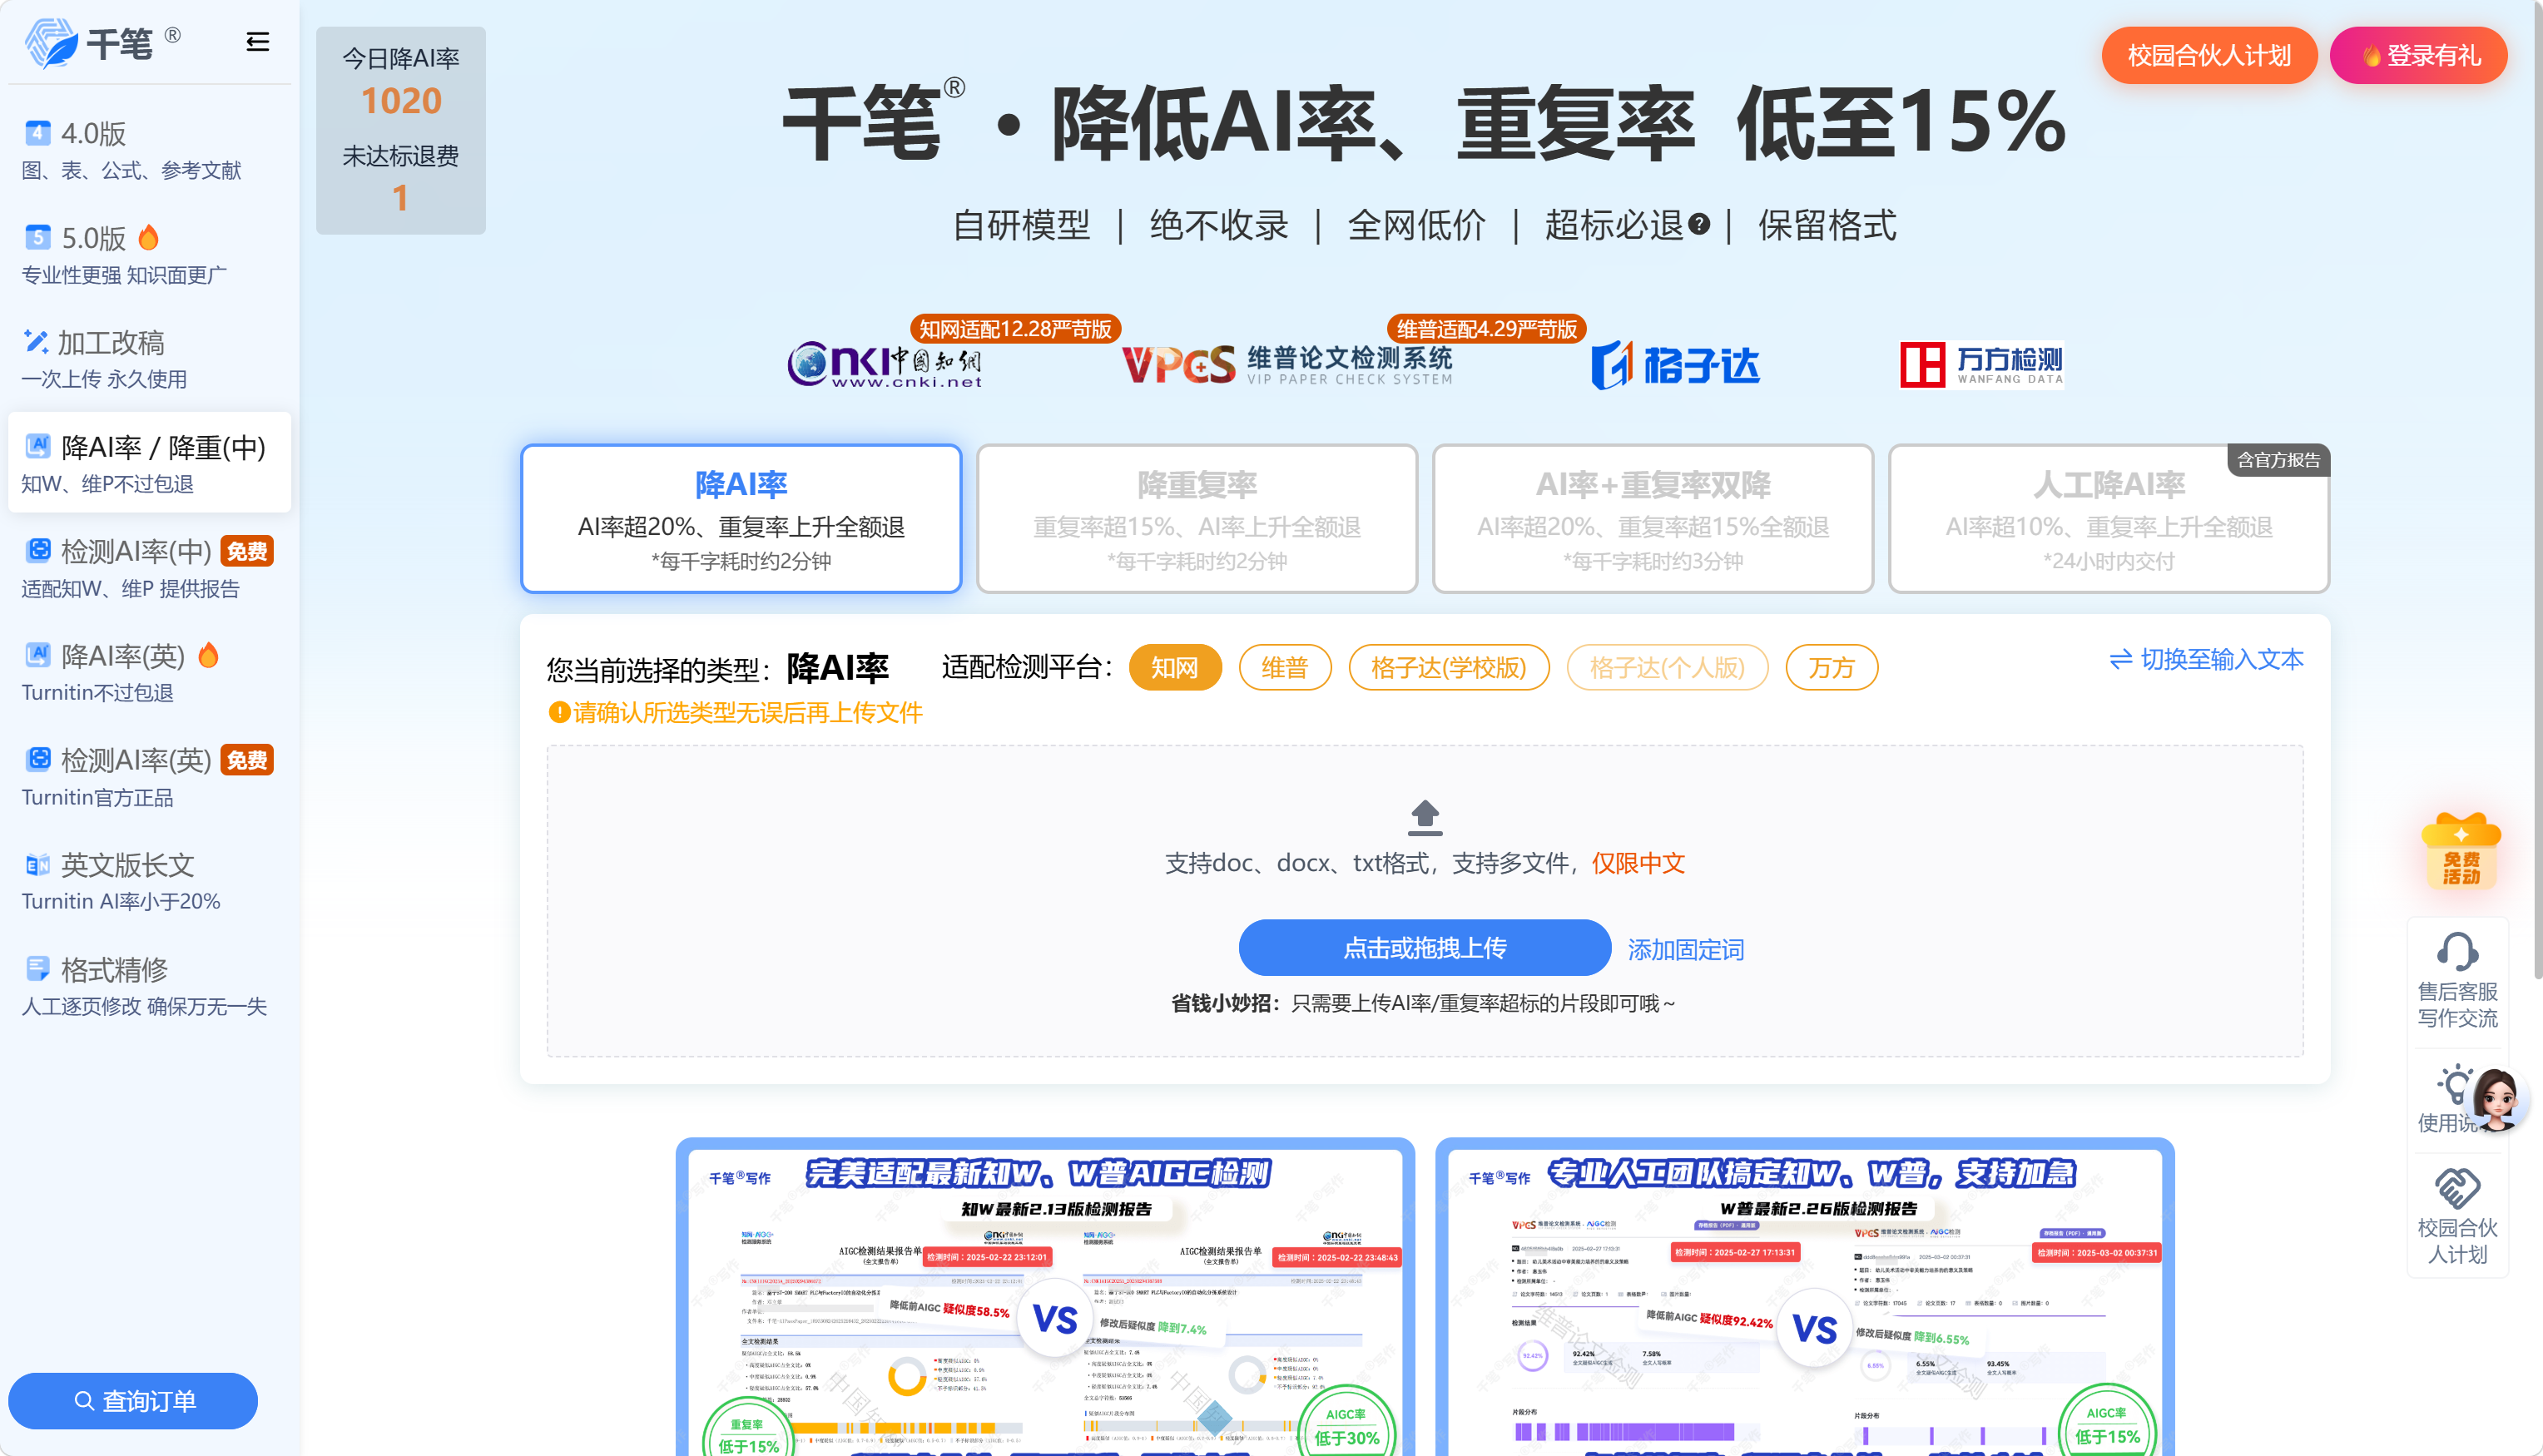
Task: Select the 人工降AI率 service tab
Action: click(x=2109, y=519)
